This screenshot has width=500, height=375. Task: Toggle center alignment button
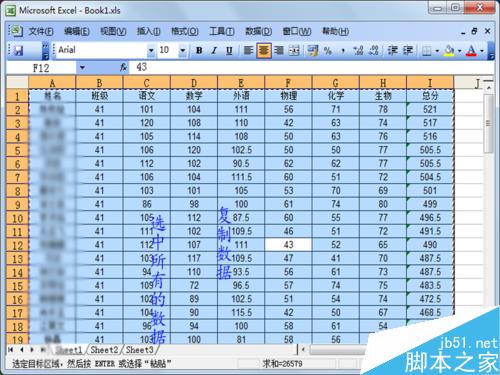tap(264, 51)
